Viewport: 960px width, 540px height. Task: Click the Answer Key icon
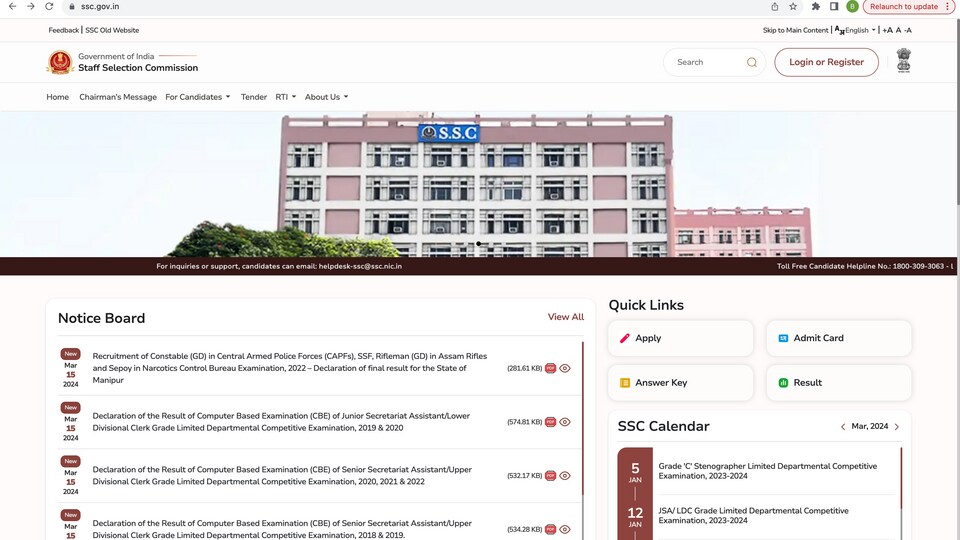[624, 383]
